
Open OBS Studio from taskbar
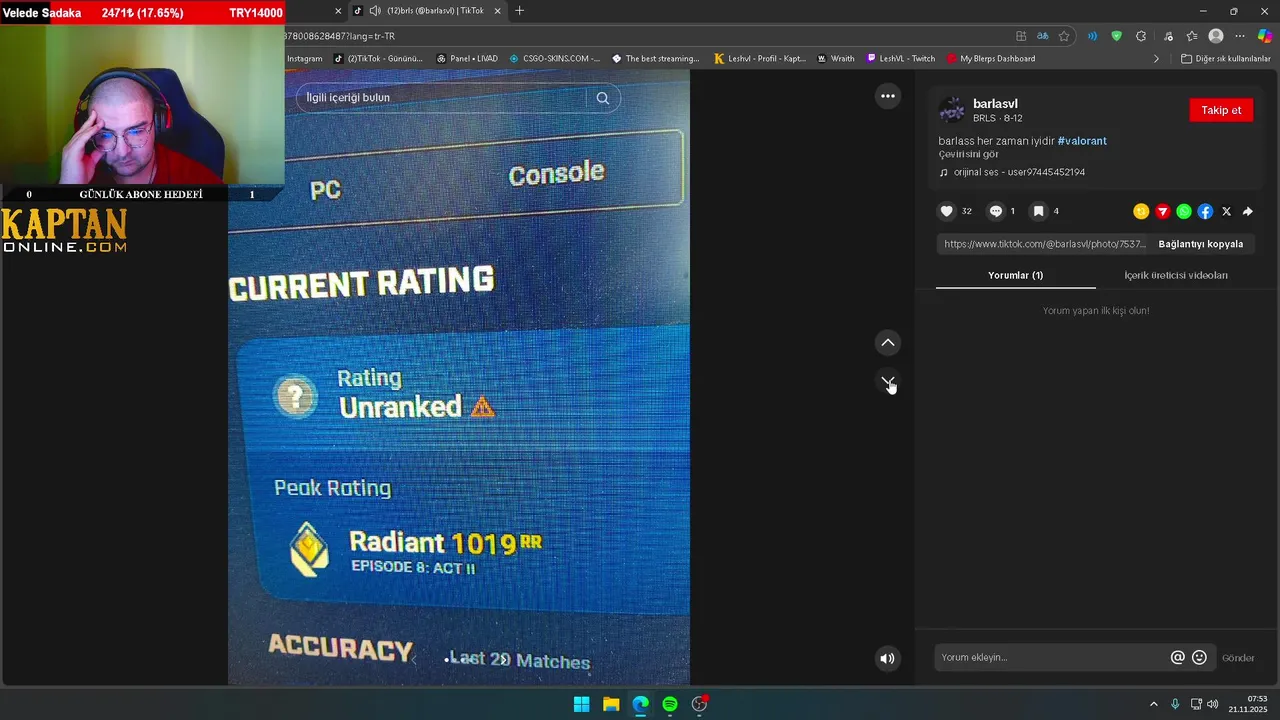coord(700,704)
